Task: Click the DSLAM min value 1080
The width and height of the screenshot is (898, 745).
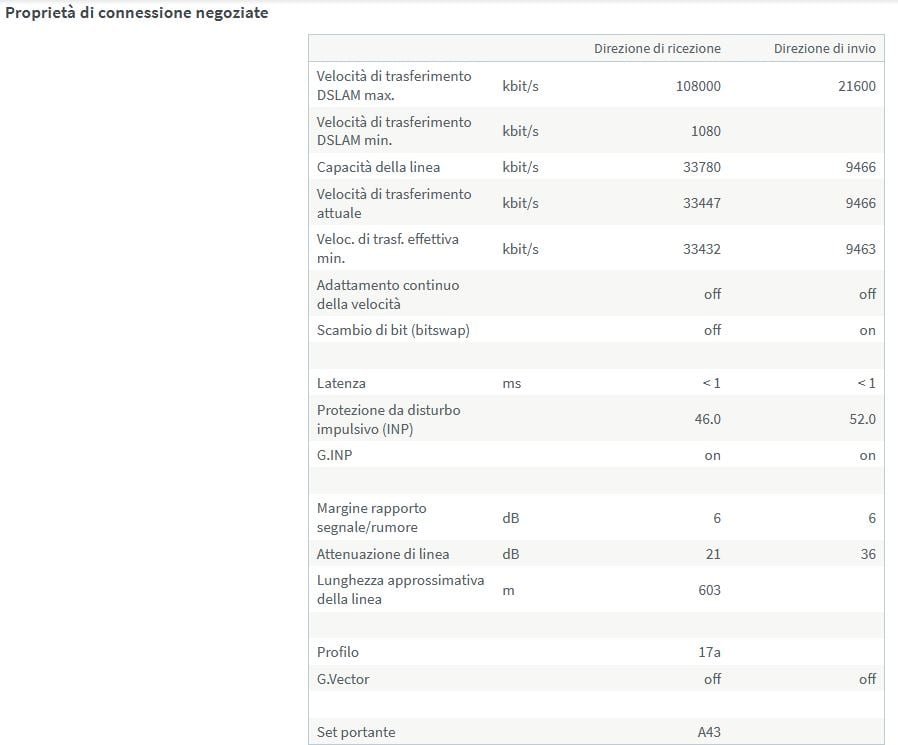Action: (704, 131)
